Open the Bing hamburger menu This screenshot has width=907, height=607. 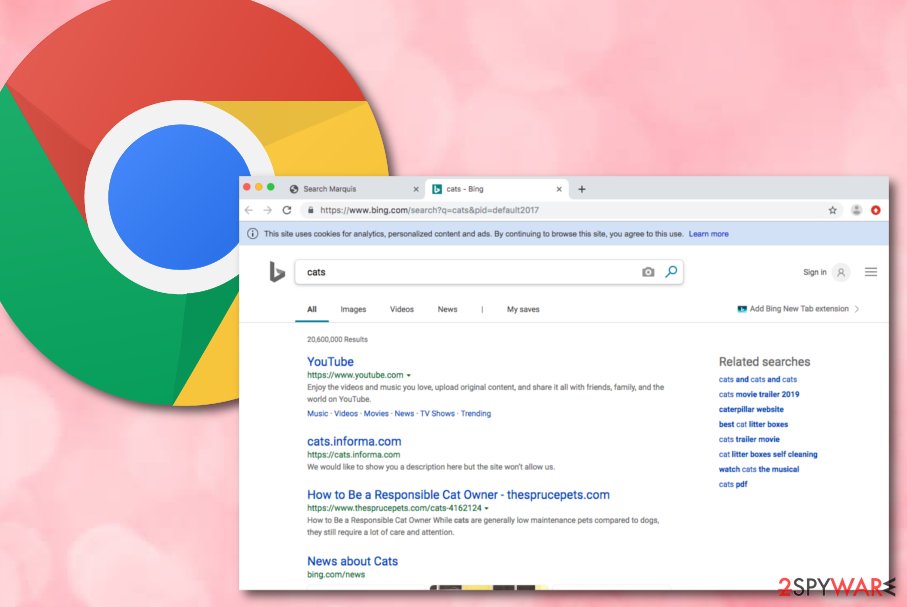tap(871, 272)
